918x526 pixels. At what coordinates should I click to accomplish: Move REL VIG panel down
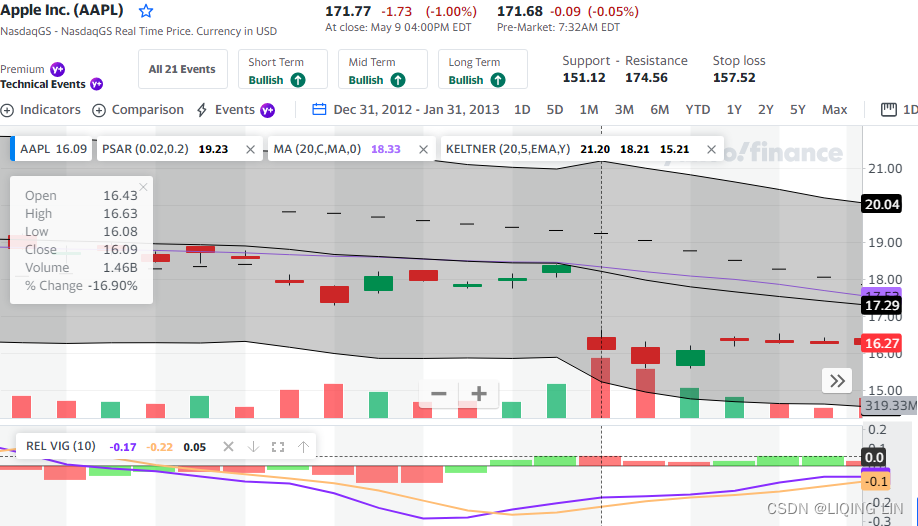click(254, 447)
